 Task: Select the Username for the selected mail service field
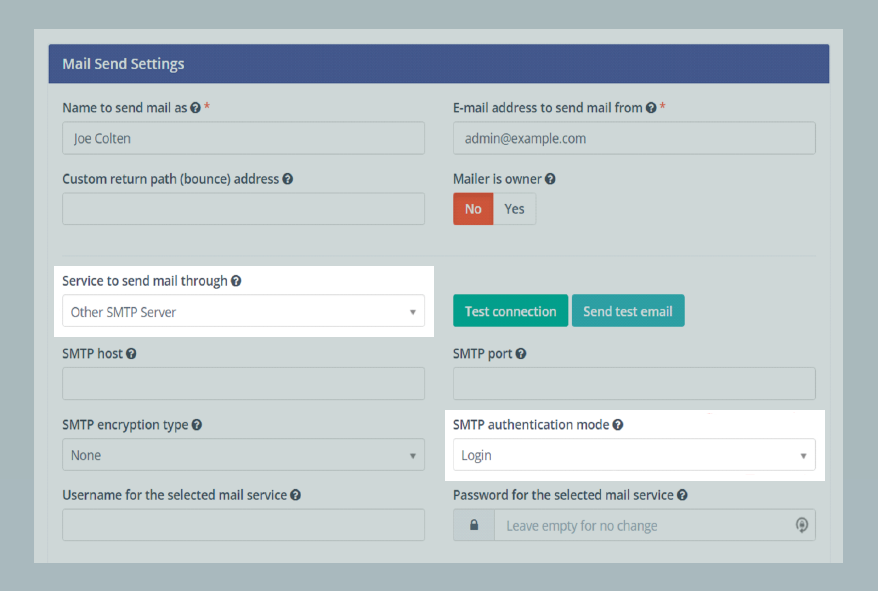(243, 525)
